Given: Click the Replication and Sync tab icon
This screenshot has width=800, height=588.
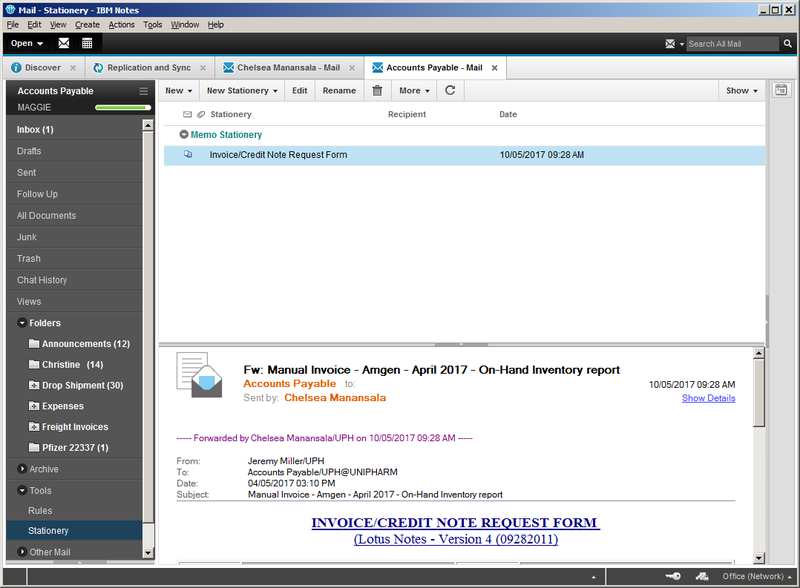Looking at the screenshot, I should [98, 67].
